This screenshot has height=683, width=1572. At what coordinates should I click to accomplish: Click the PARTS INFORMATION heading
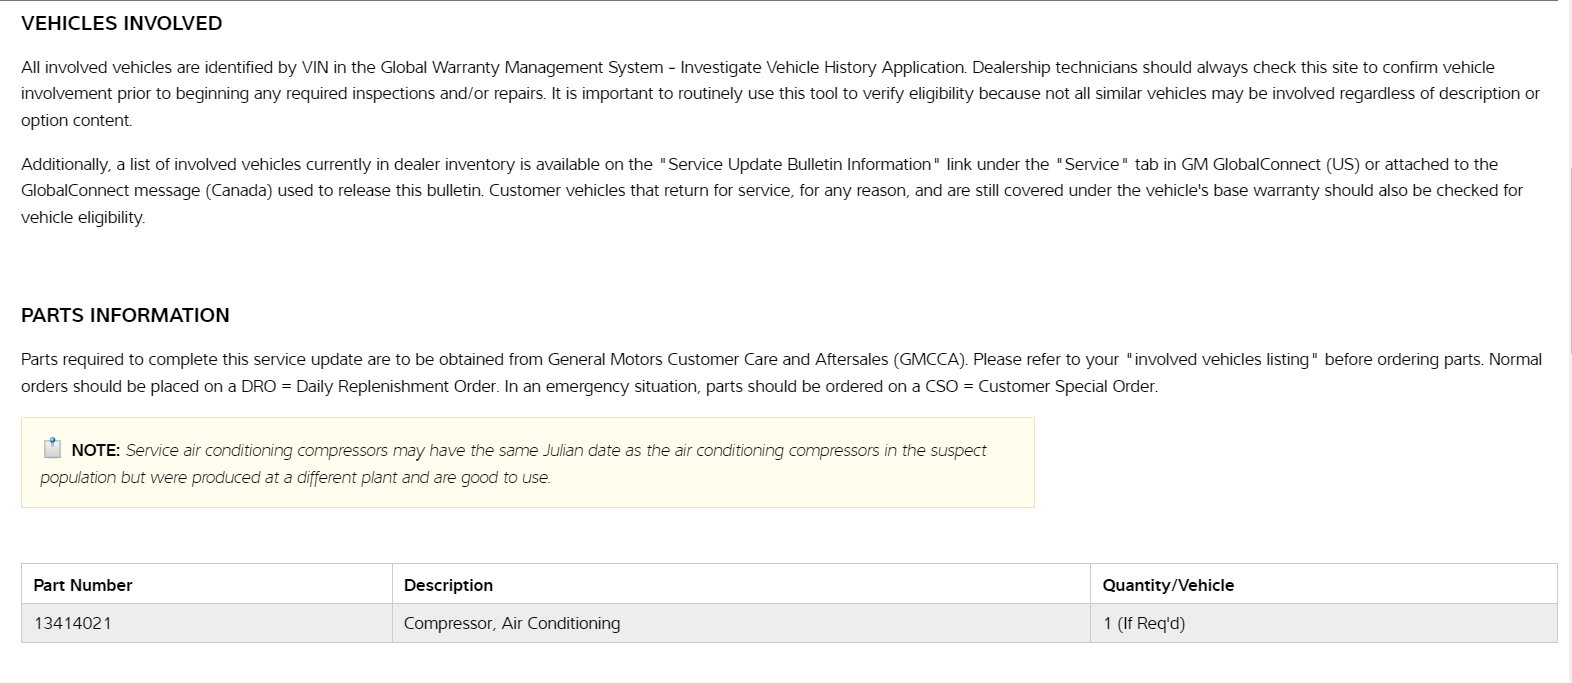coord(125,315)
